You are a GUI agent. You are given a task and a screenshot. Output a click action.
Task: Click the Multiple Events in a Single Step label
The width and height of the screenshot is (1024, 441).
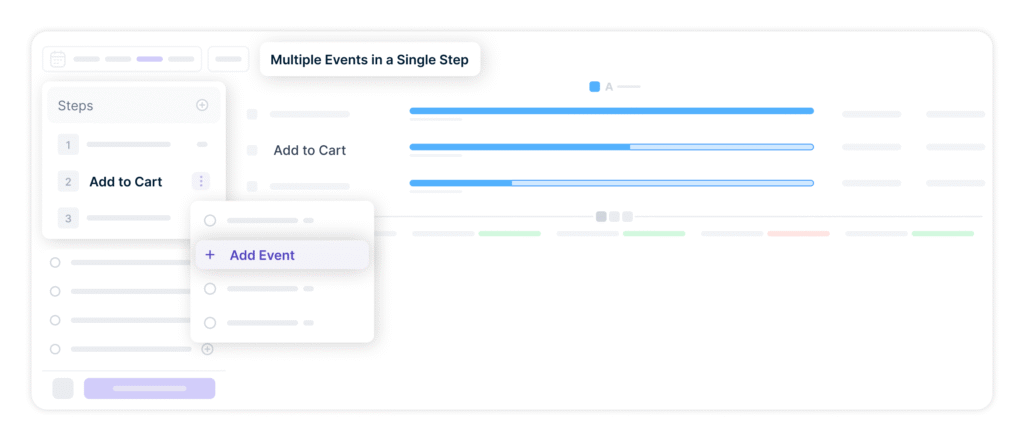370,60
